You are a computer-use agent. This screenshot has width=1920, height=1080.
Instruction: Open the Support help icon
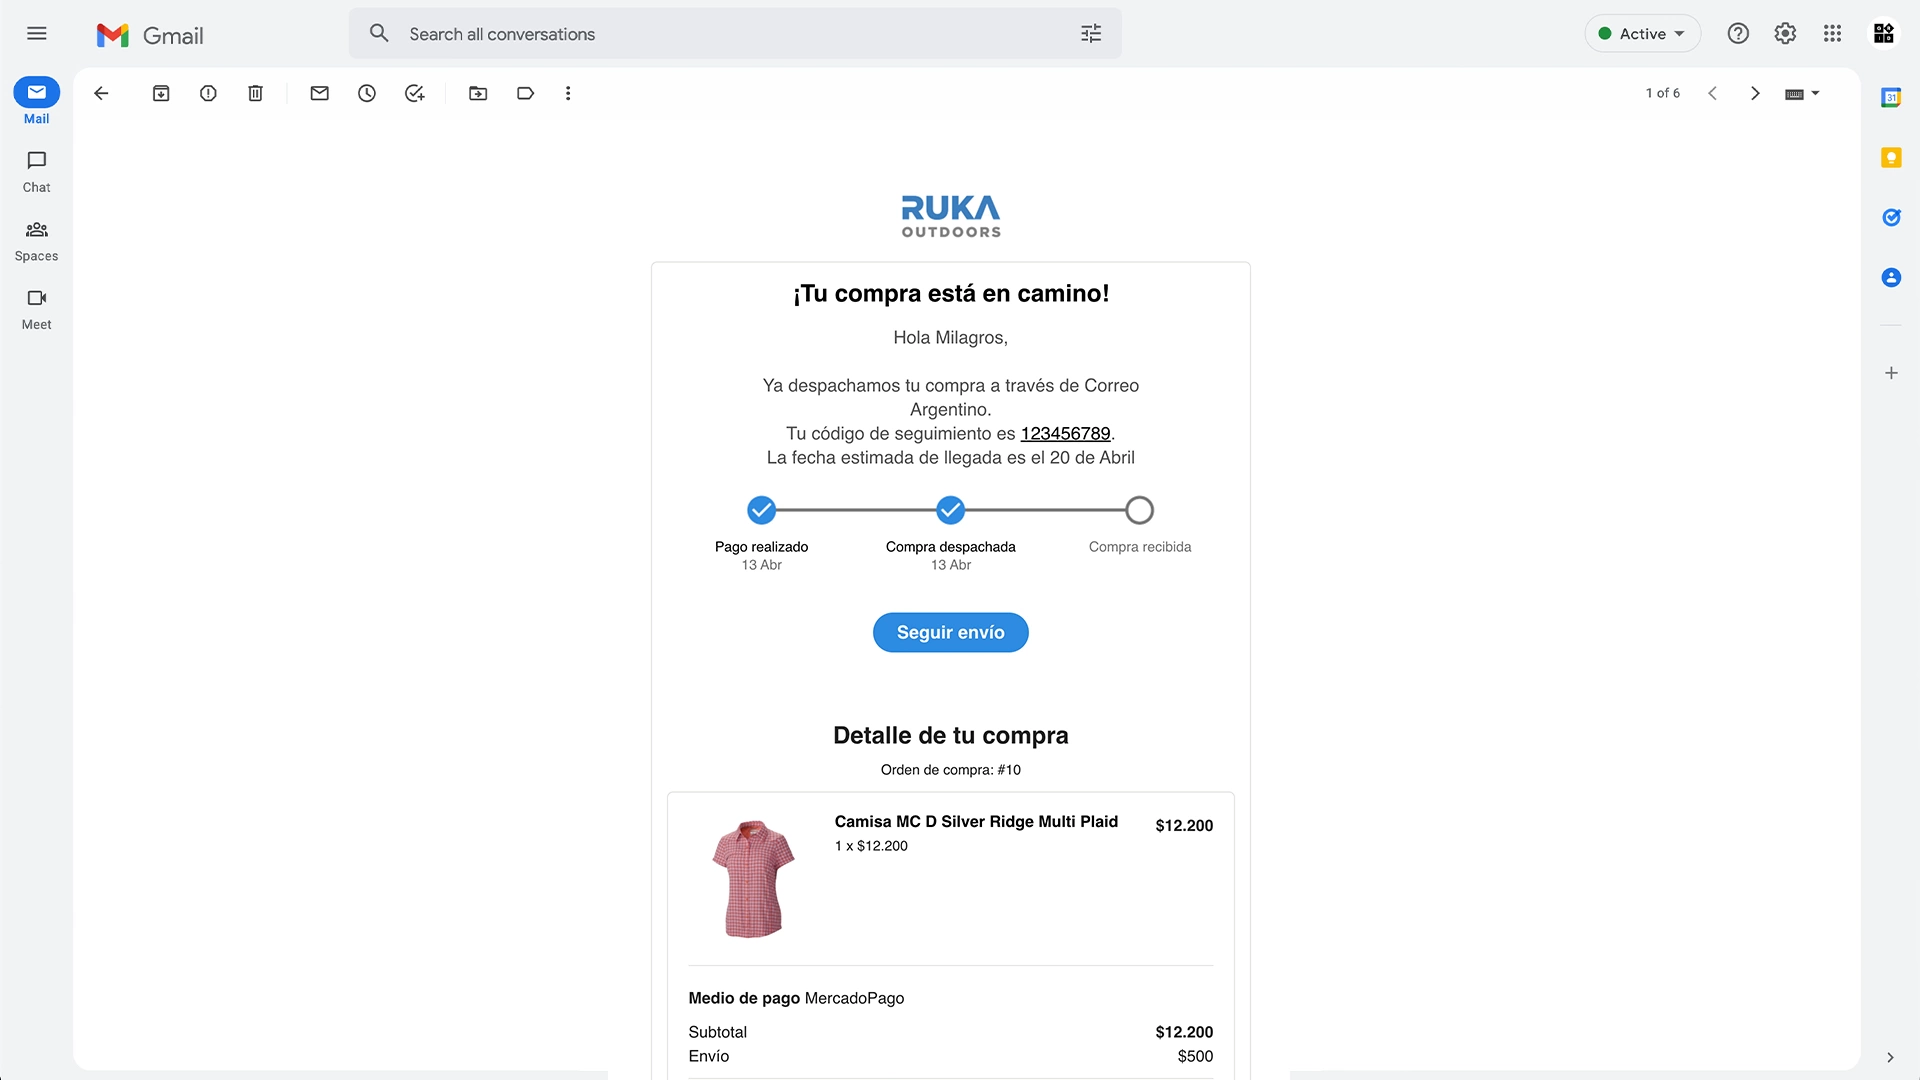tap(1738, 34)
